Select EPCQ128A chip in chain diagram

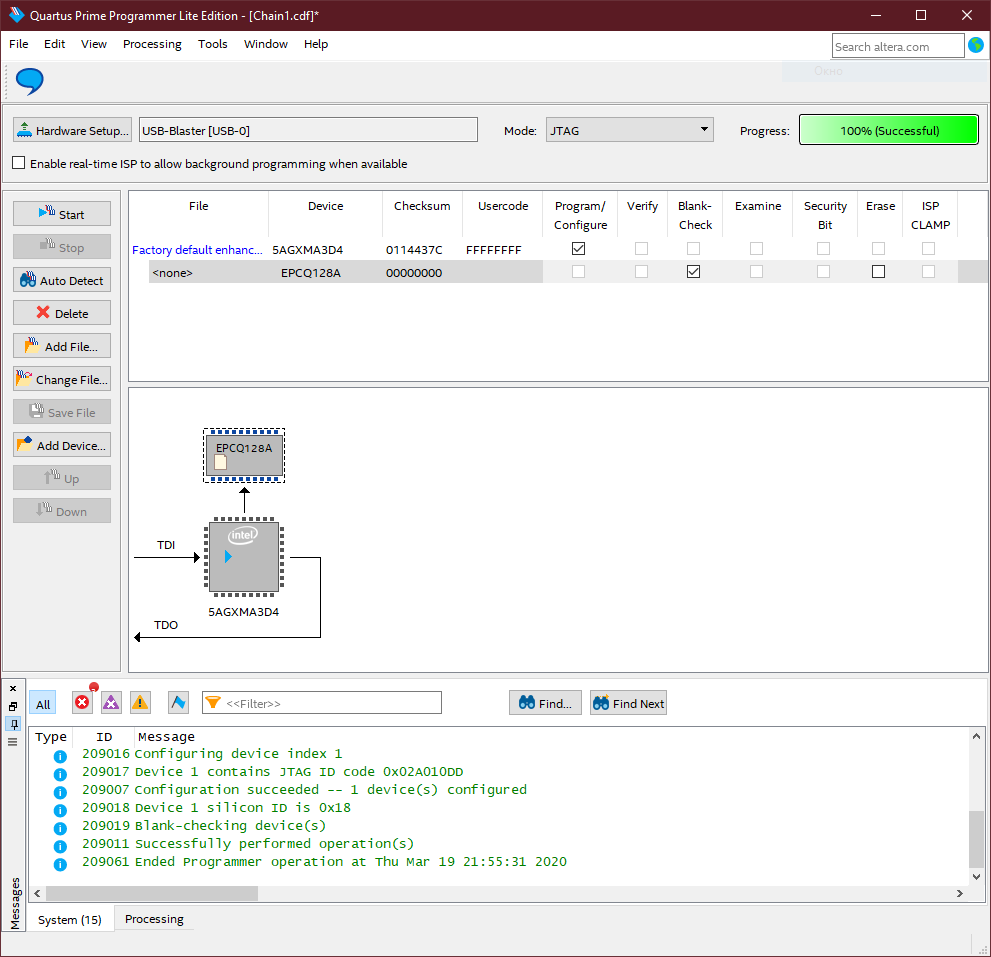tap(244, 455)
